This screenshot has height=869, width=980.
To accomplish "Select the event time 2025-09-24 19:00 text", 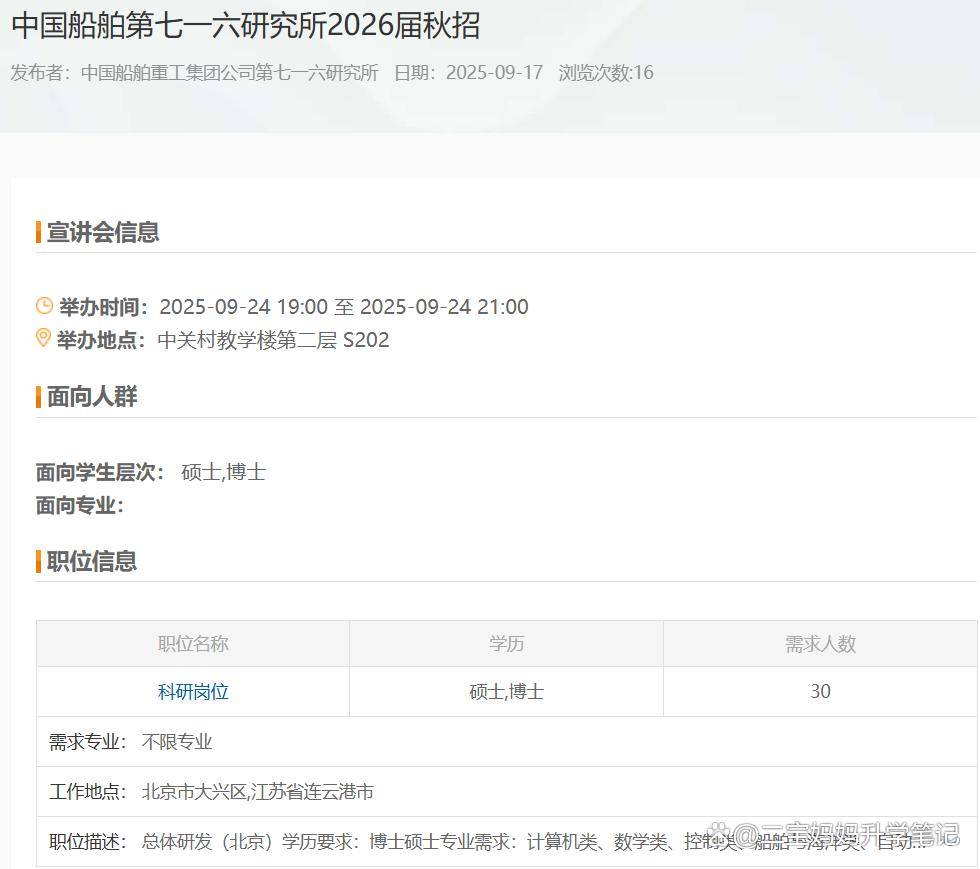I will click(x=243, y=307).
